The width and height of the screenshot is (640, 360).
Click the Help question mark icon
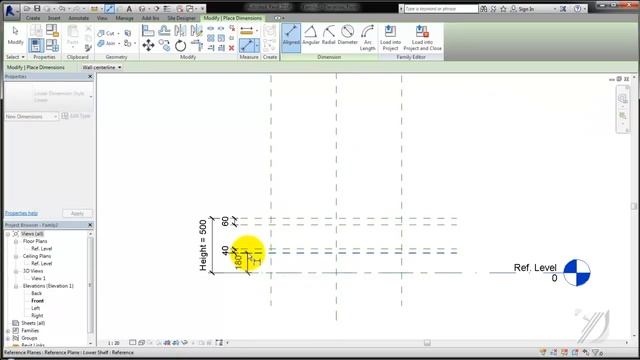577,9
